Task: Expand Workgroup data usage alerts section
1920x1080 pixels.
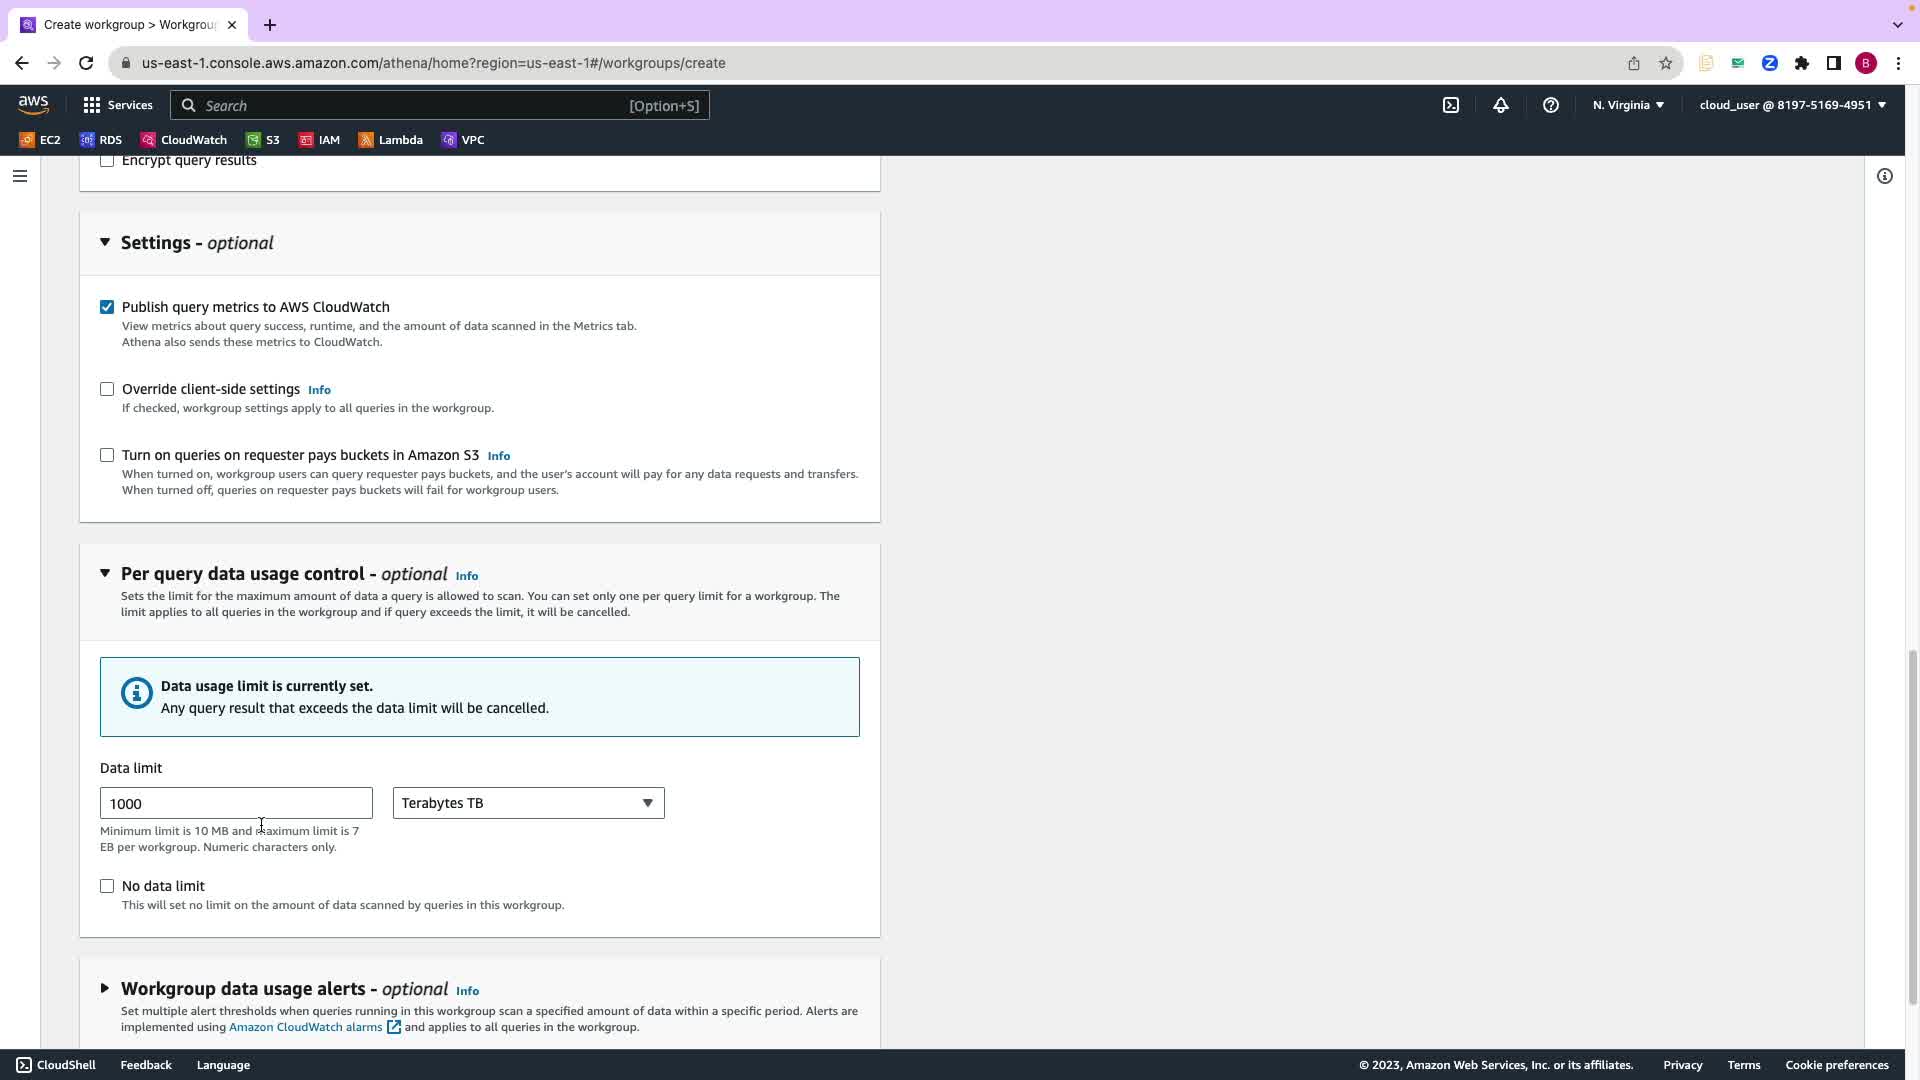Action: (105, 989)
